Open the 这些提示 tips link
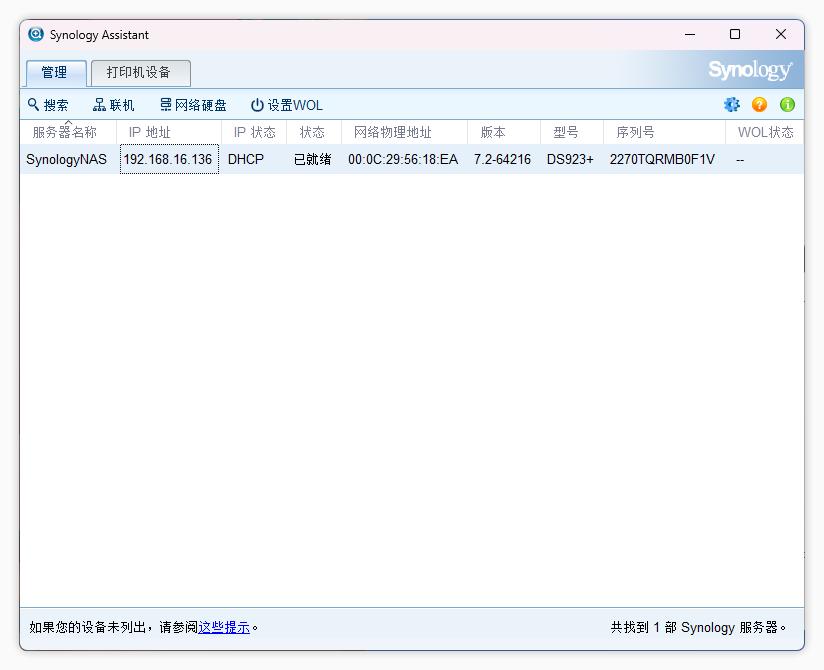Screen dimensions: 824x670 pos(224,627)
